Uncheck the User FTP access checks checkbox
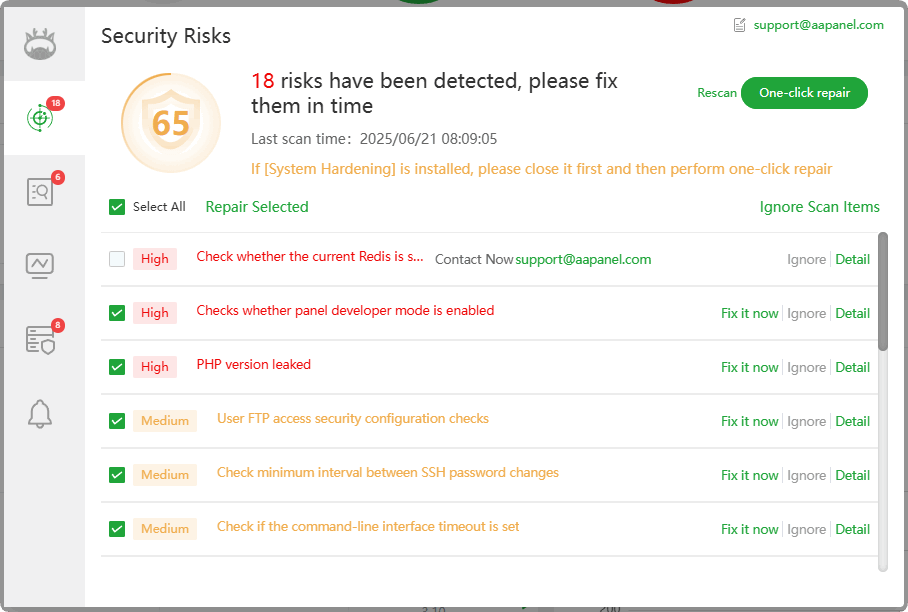The height and width of the screenshot is (612, 908). point(117,421)
